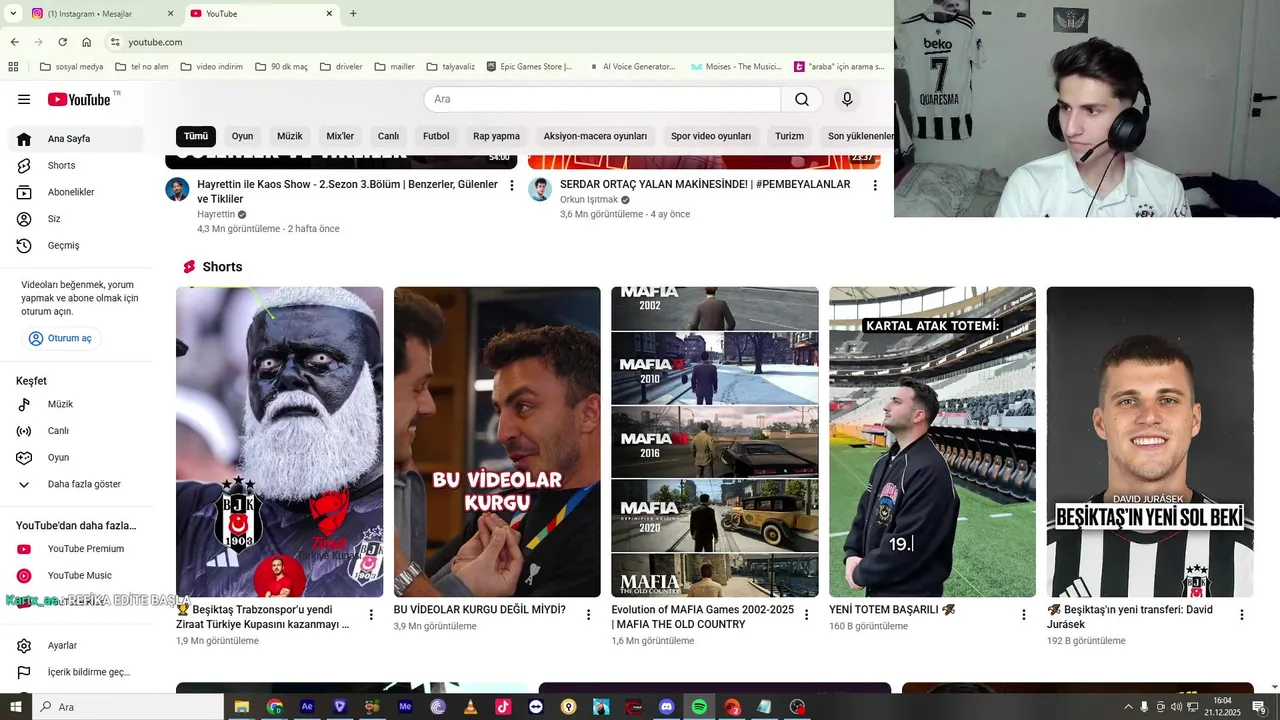The width and height of the screenshot is (1280, 720).
Task: Open the YouTube hamburger guide menu
Action: click(24, 99)
